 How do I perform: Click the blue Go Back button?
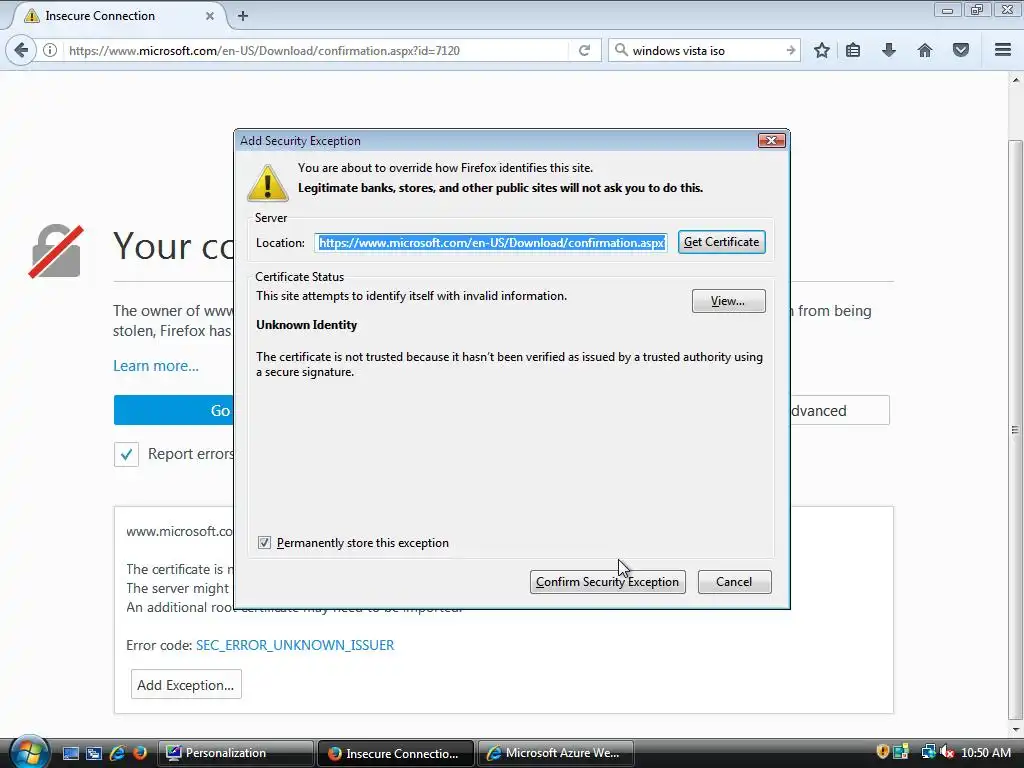pyautogui.click(x=174, y=410)
